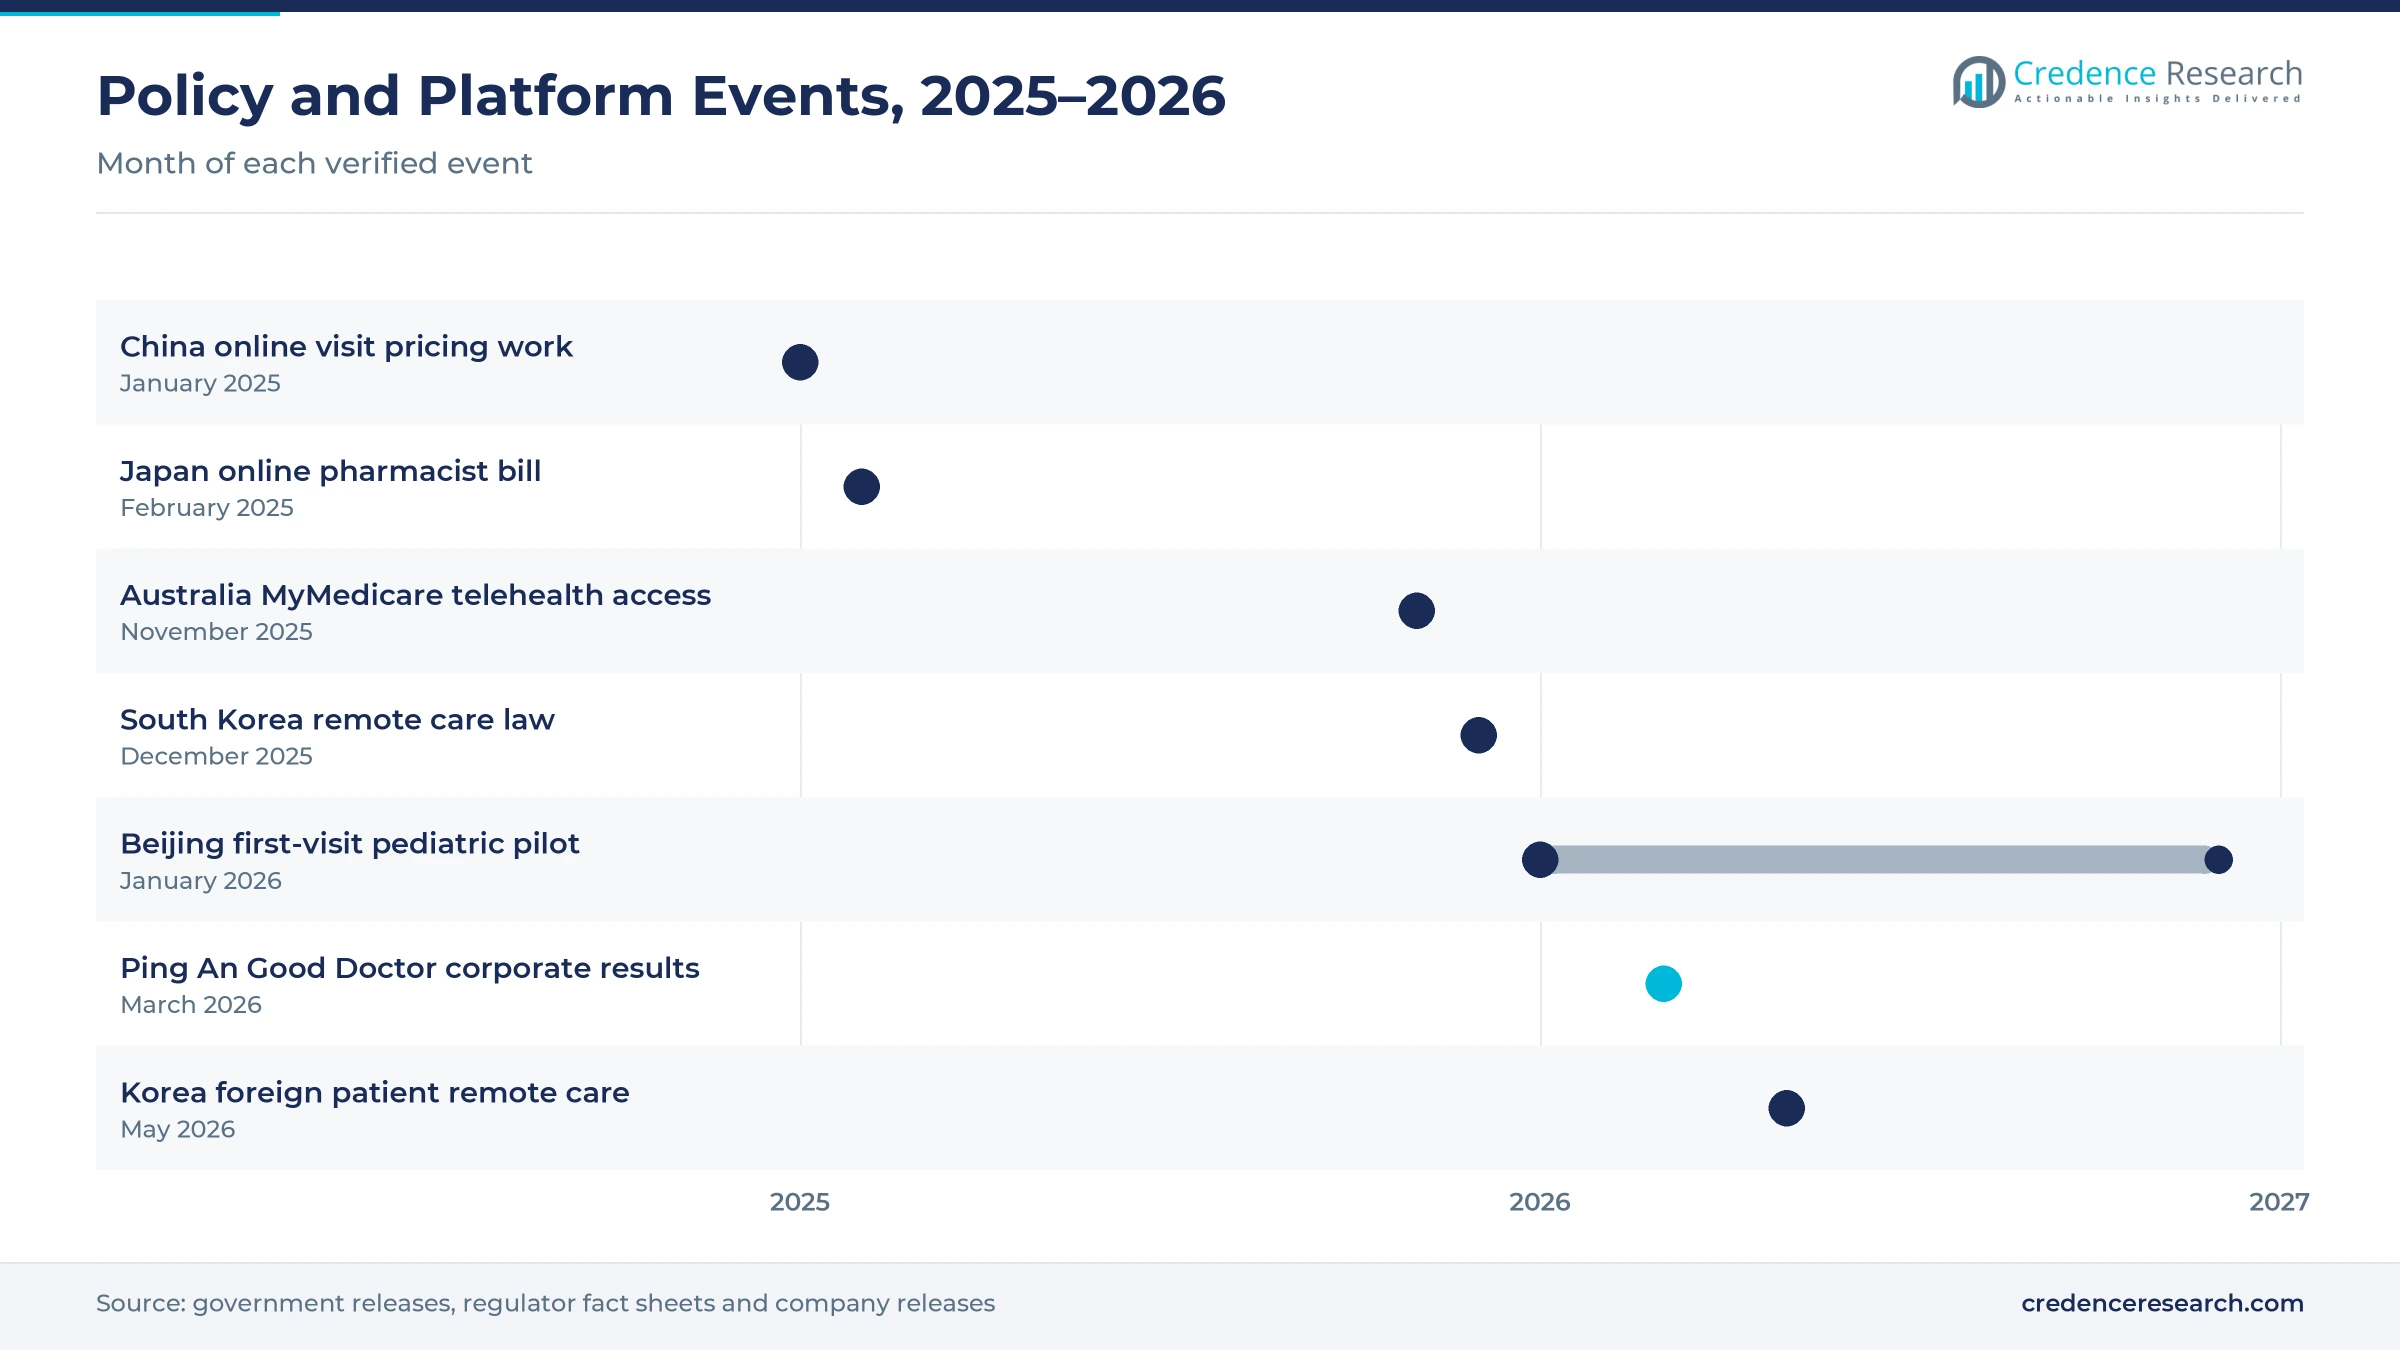Screen dimensions: 2400x1350
Task: Click 'South Korea remote care law' label
Action: pyautogui.click(x=337, y=720)
